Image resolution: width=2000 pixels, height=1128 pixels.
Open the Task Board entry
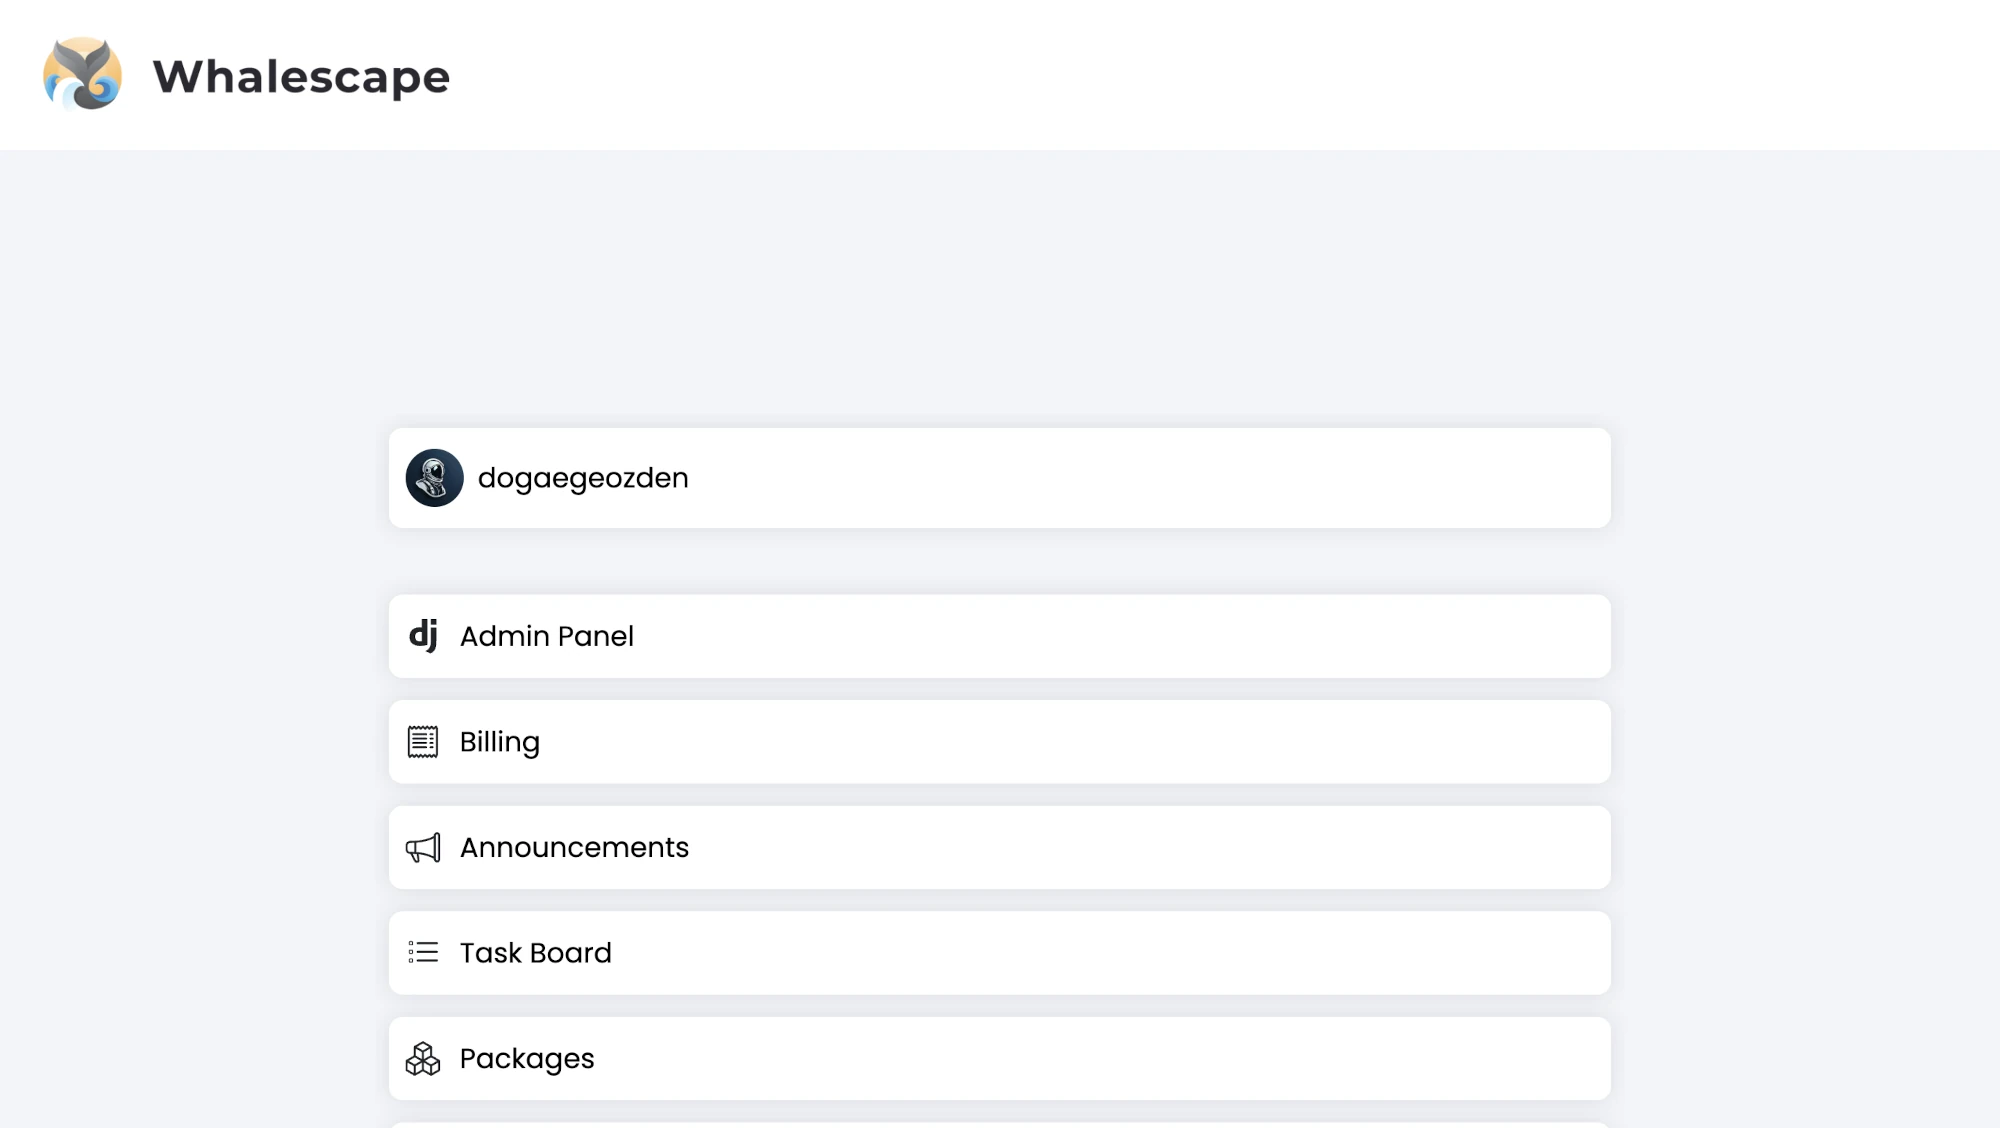[1000, 953]
